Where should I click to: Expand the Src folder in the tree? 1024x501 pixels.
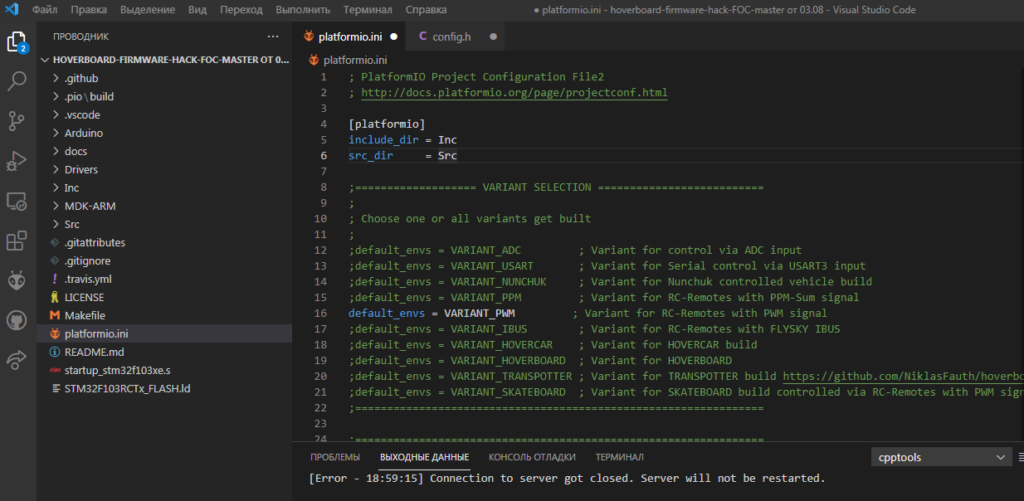tap(72, 224)
